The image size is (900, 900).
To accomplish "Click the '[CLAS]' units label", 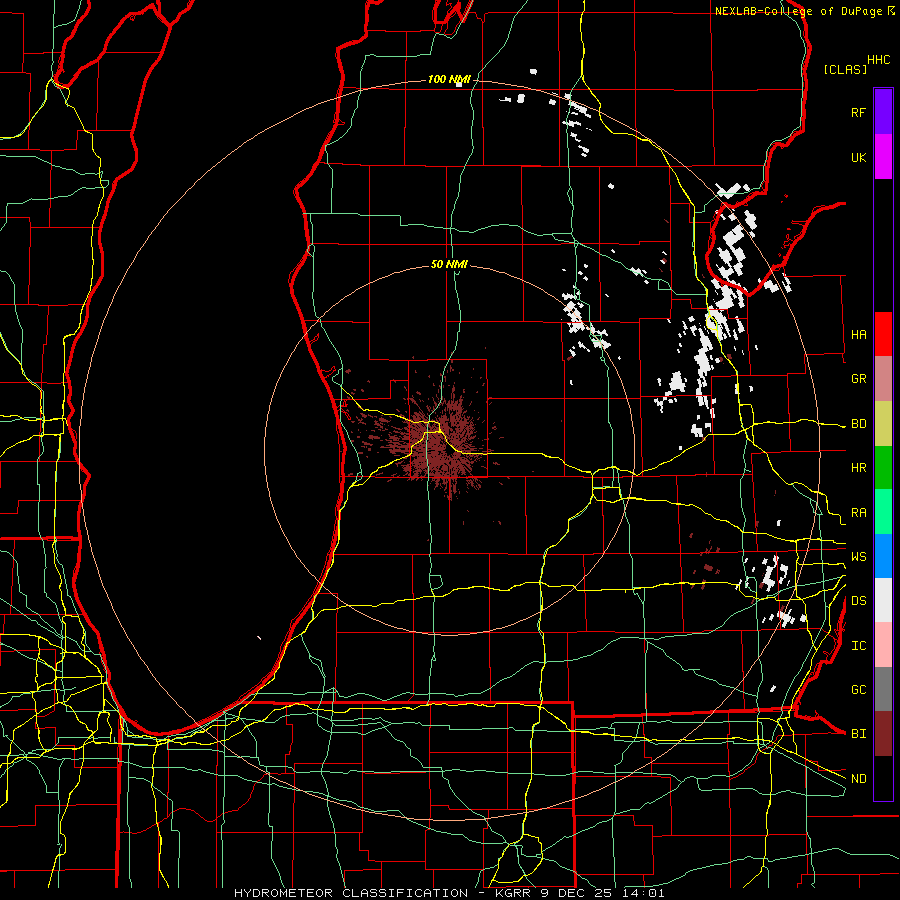I will point(845,69).
